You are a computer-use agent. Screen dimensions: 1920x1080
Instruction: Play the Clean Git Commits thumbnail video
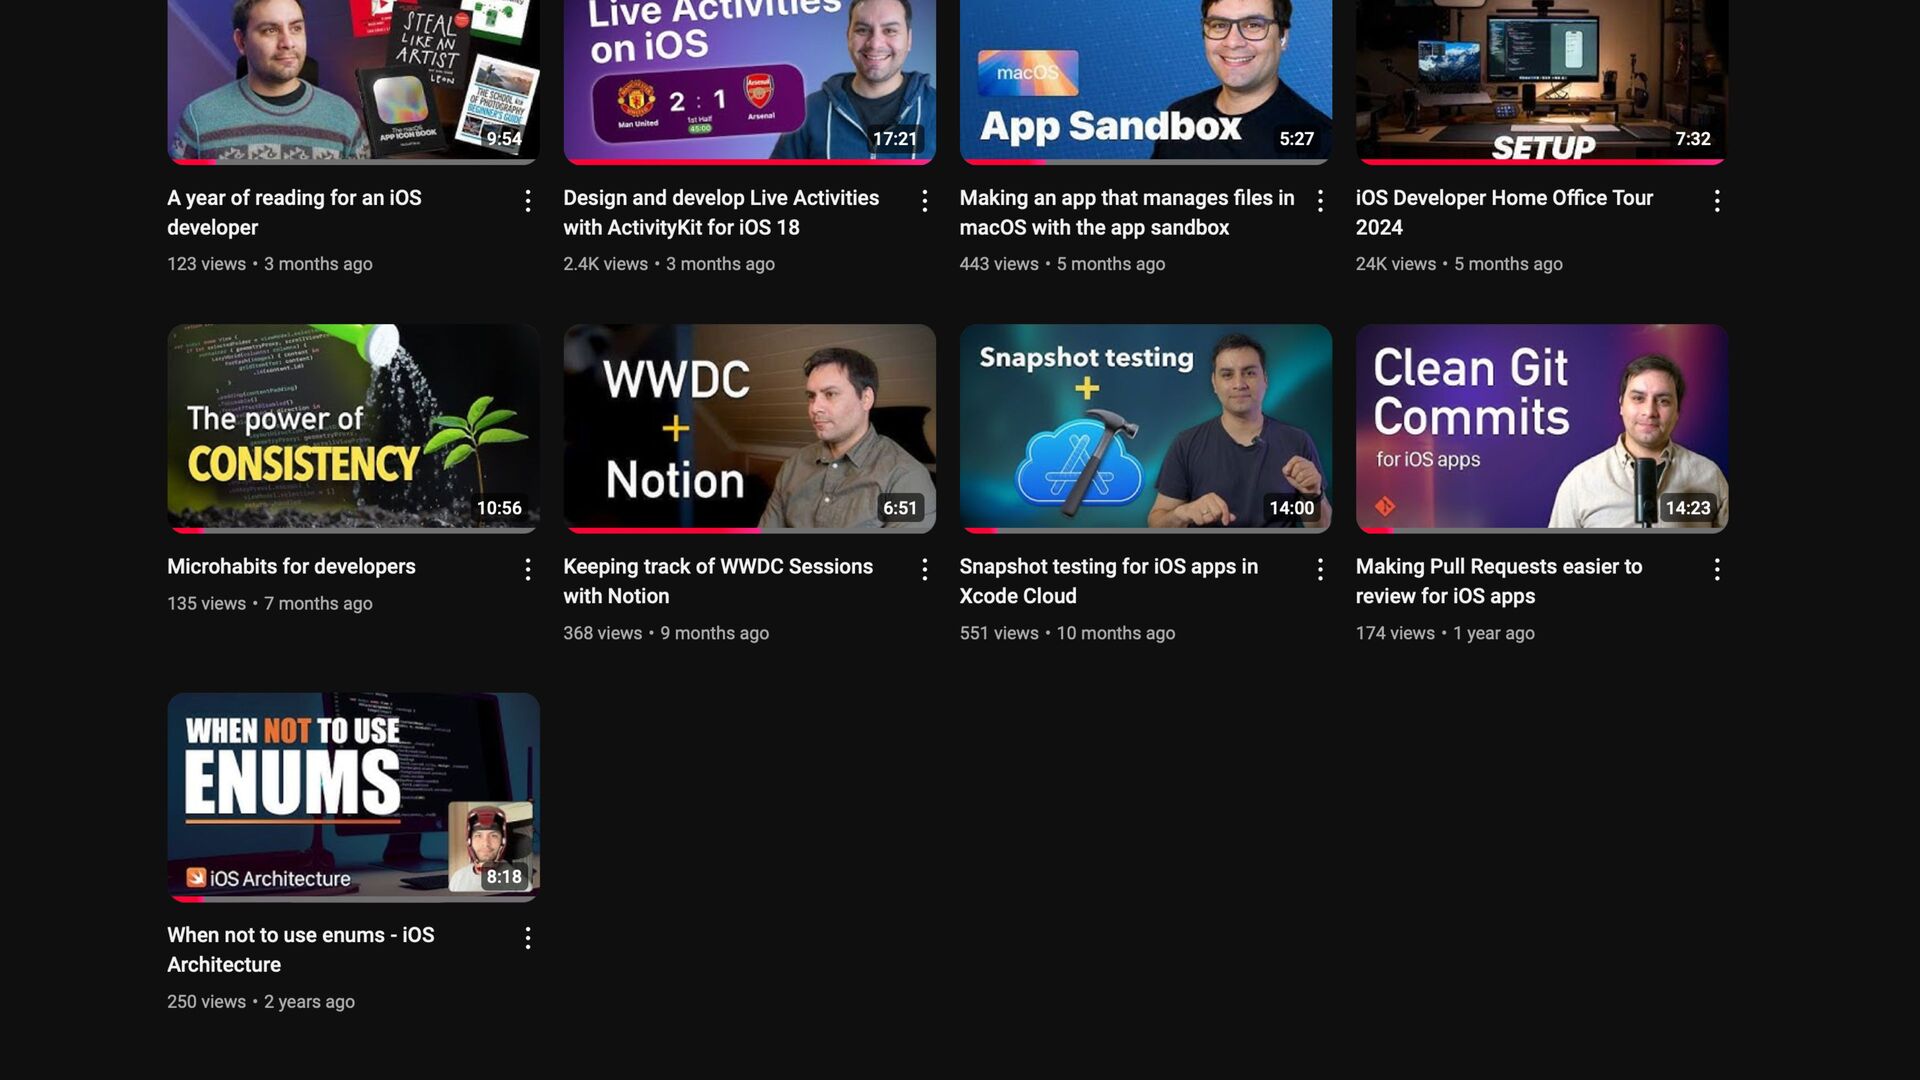(1541, 427)
